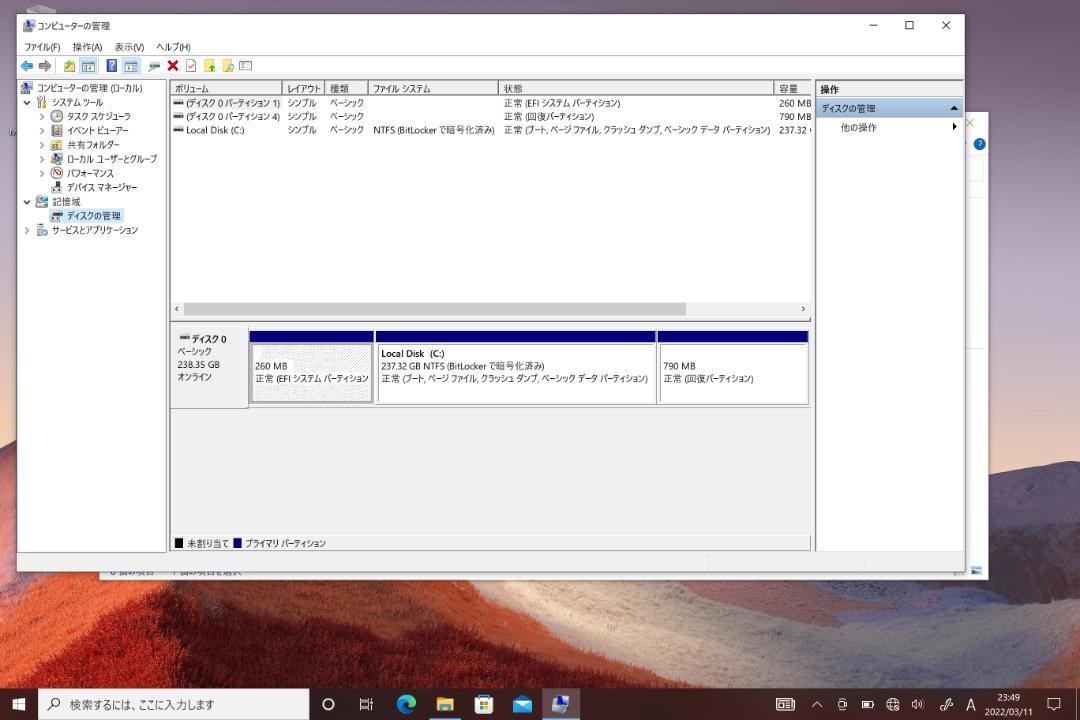
Task: Collapse the ディスクの管理 actions section arrow
Action: coord(954,108)
